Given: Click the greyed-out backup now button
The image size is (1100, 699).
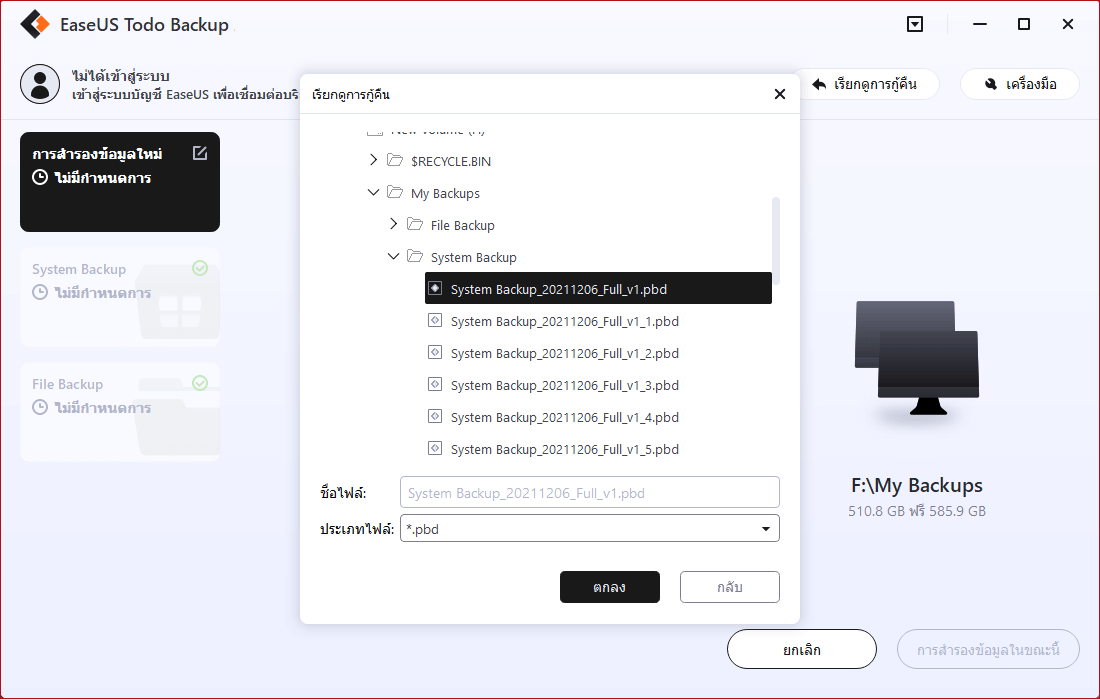Looking at the screenshot, I should pos(988,650).
